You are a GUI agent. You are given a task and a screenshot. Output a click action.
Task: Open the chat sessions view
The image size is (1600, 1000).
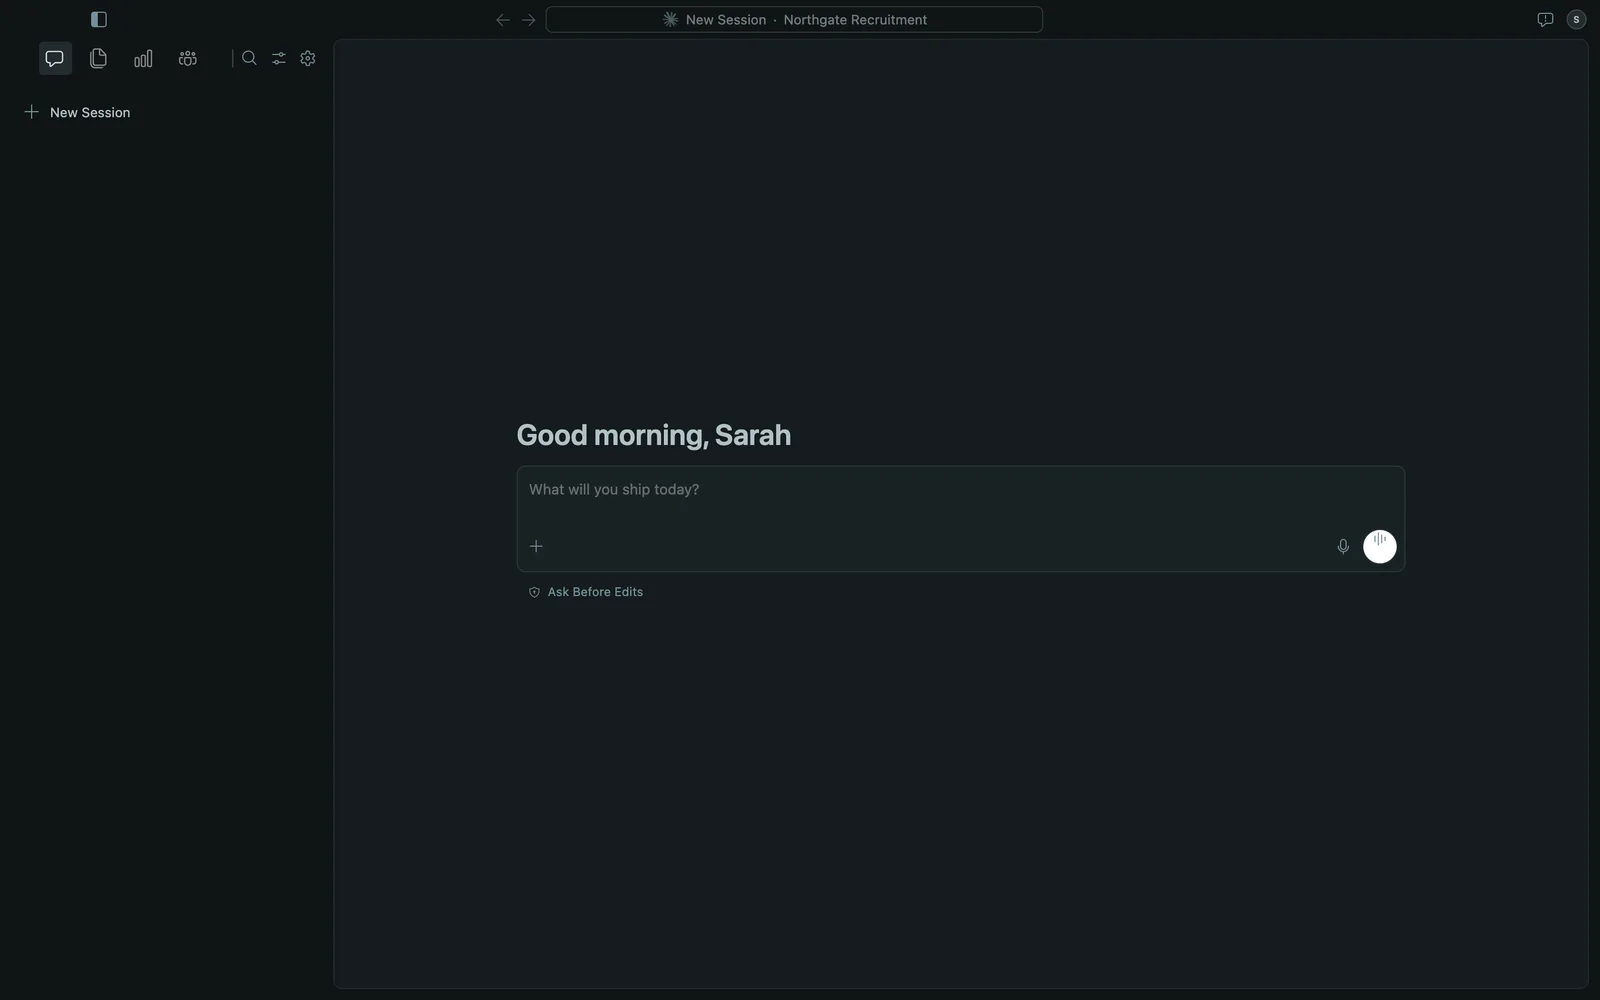(x=55, y=58)
